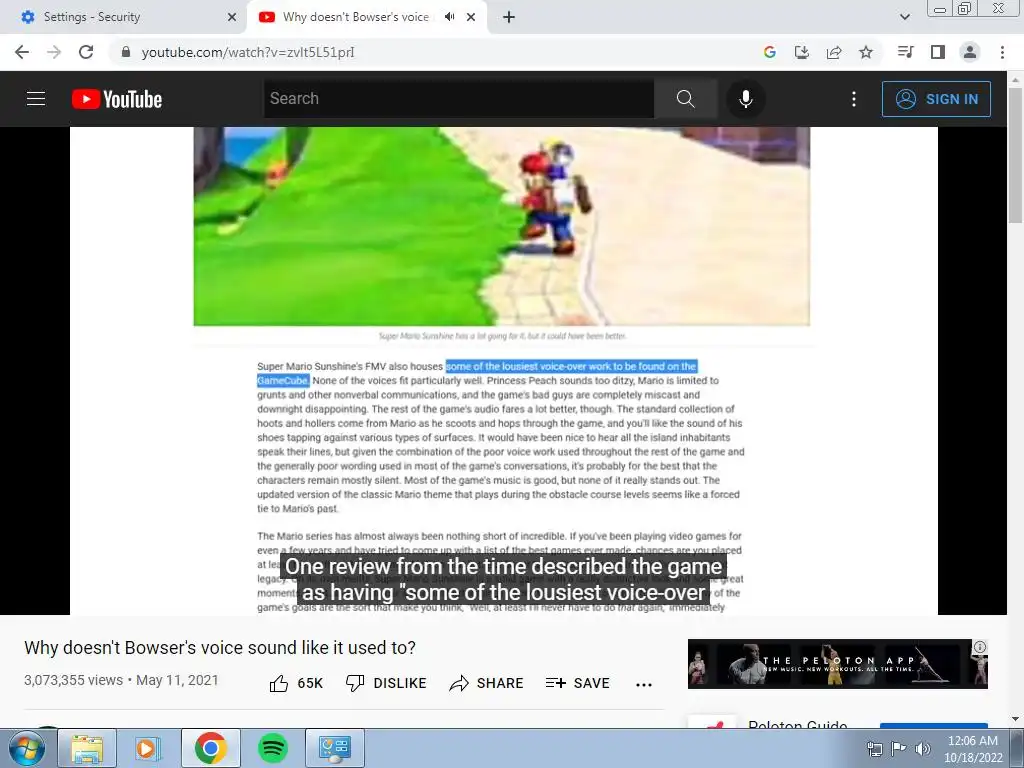1024x768 pixels.
Task: Open Spotify from the taskbar
Action: click(x=272, y=748)
